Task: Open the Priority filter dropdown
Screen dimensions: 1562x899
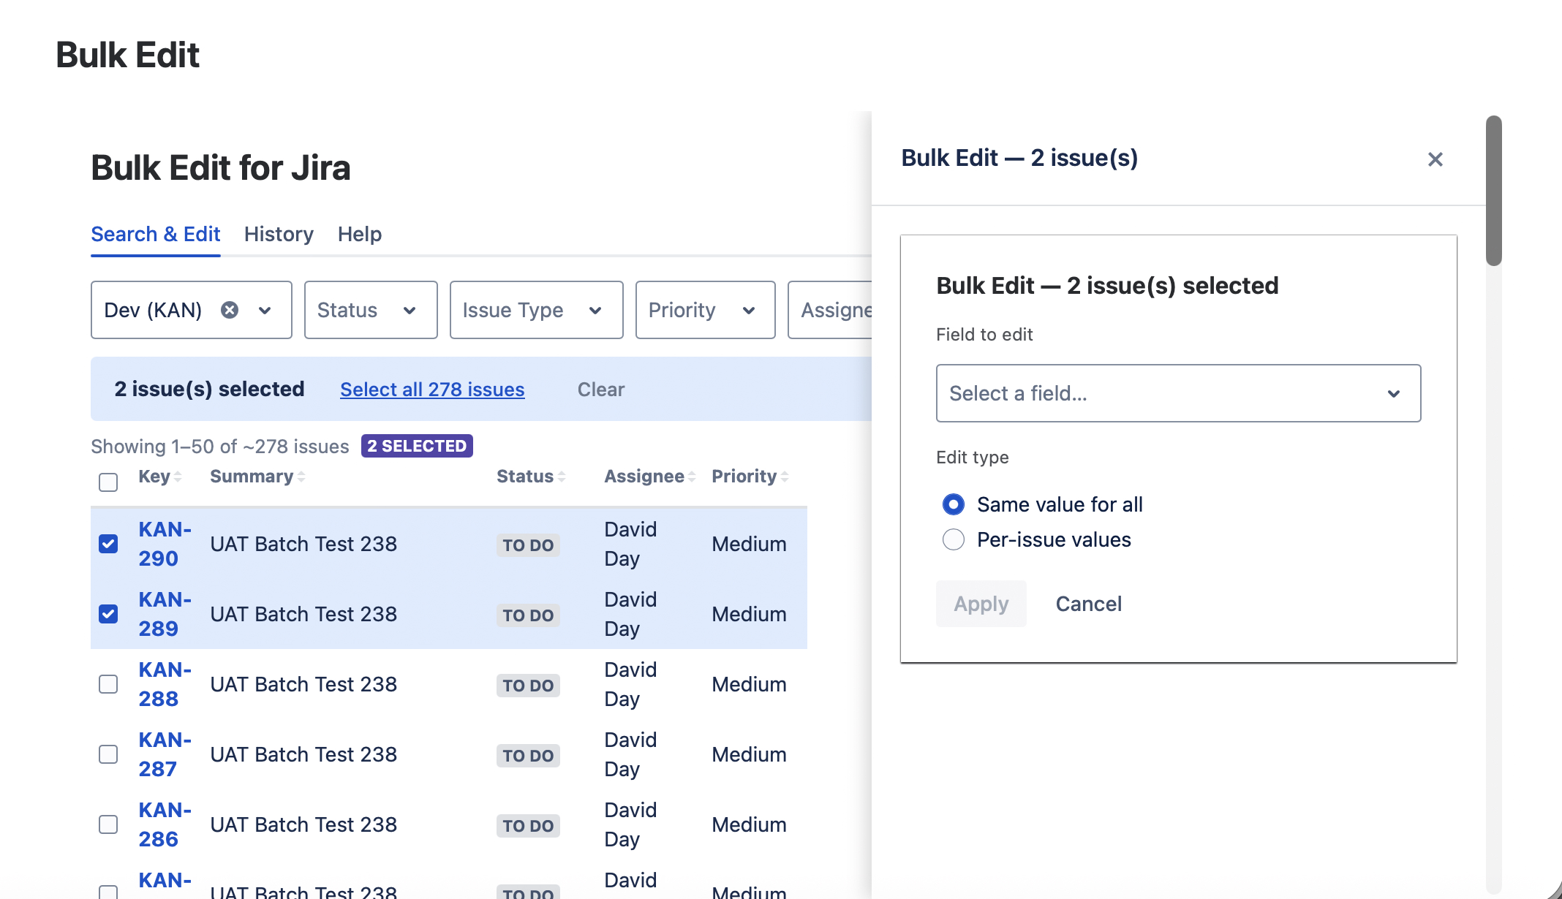Action: [x=705, y=310]
